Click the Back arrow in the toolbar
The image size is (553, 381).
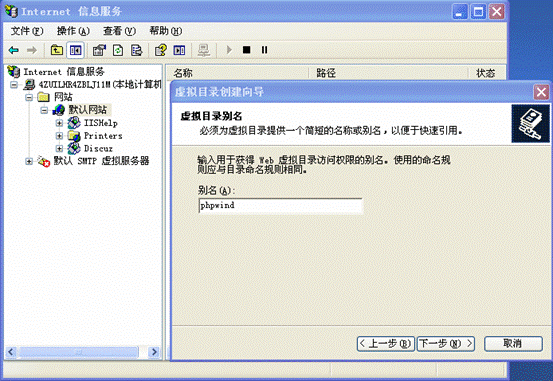point(14,50)
